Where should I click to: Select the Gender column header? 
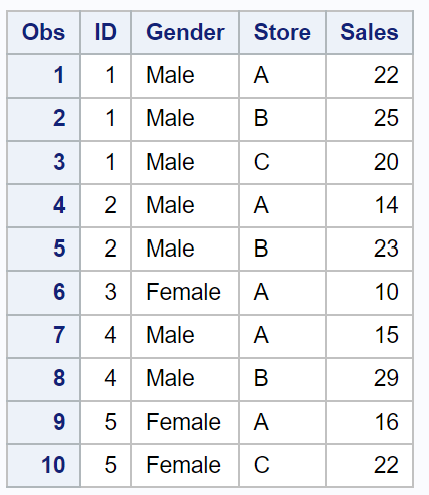pyautogui.click(x=185, y=32)
